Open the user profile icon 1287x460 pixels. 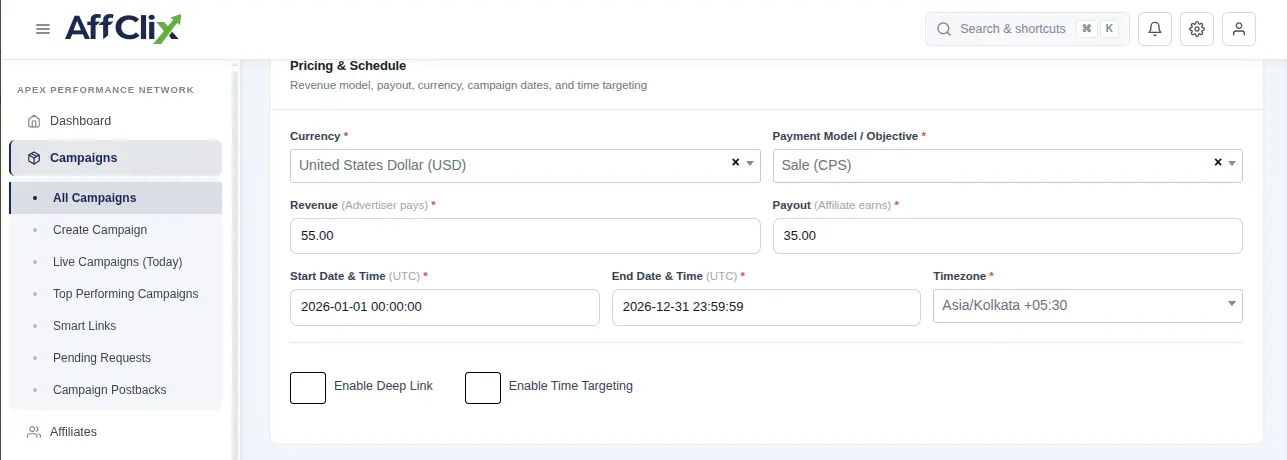coord(1239,29)
